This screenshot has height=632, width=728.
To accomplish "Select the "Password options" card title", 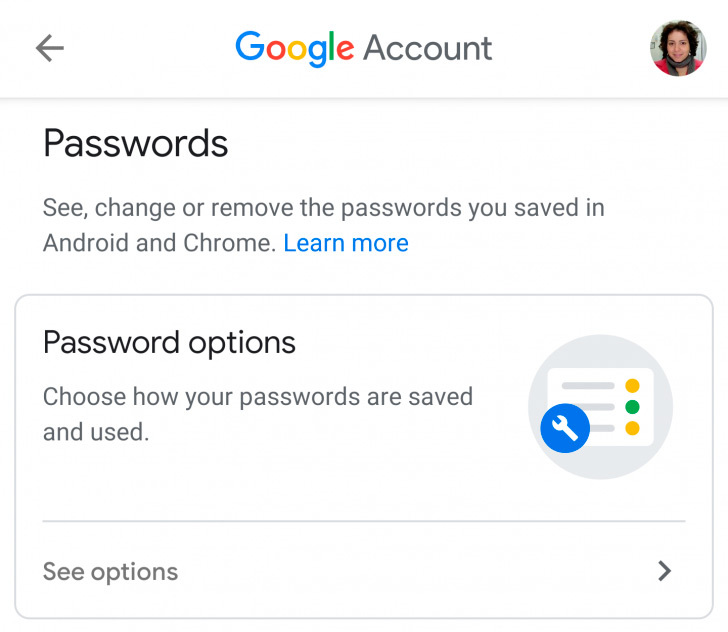I will [169, 343].
